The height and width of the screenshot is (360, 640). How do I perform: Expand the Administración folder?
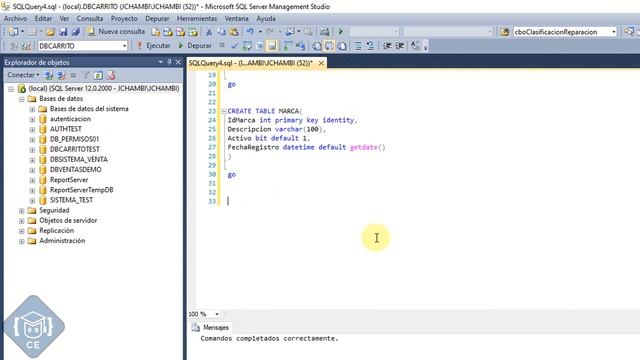22,241
